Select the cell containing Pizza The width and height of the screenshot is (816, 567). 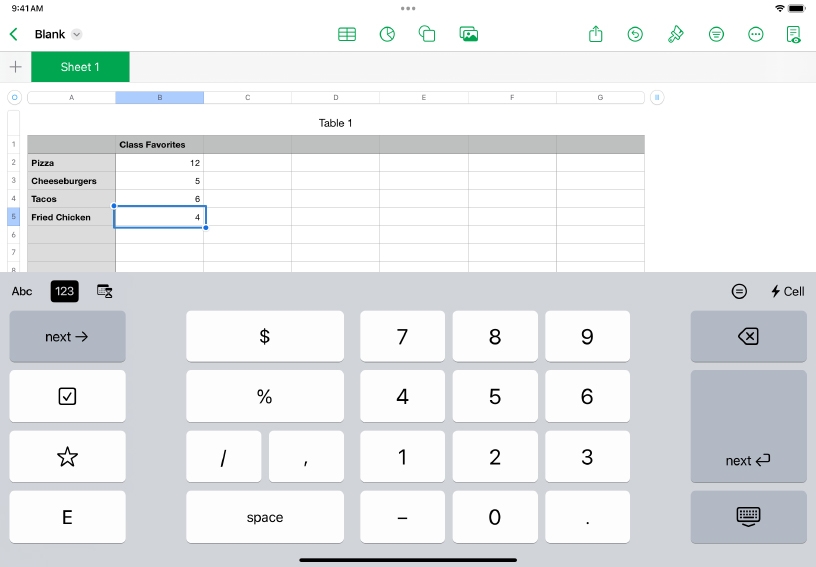pyautogui.click(x=71, y=163)
